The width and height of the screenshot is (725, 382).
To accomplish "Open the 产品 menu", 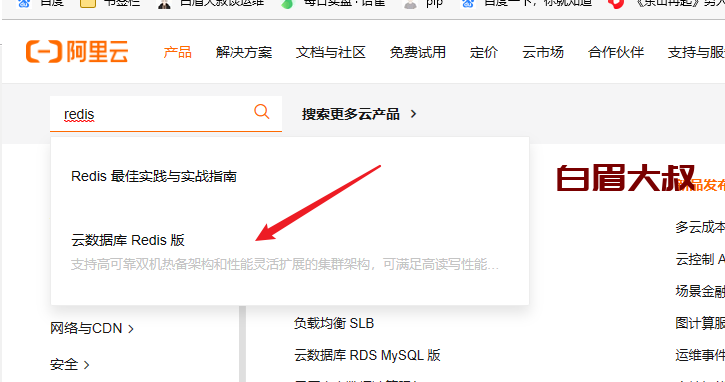I will (x=177, y=52).
